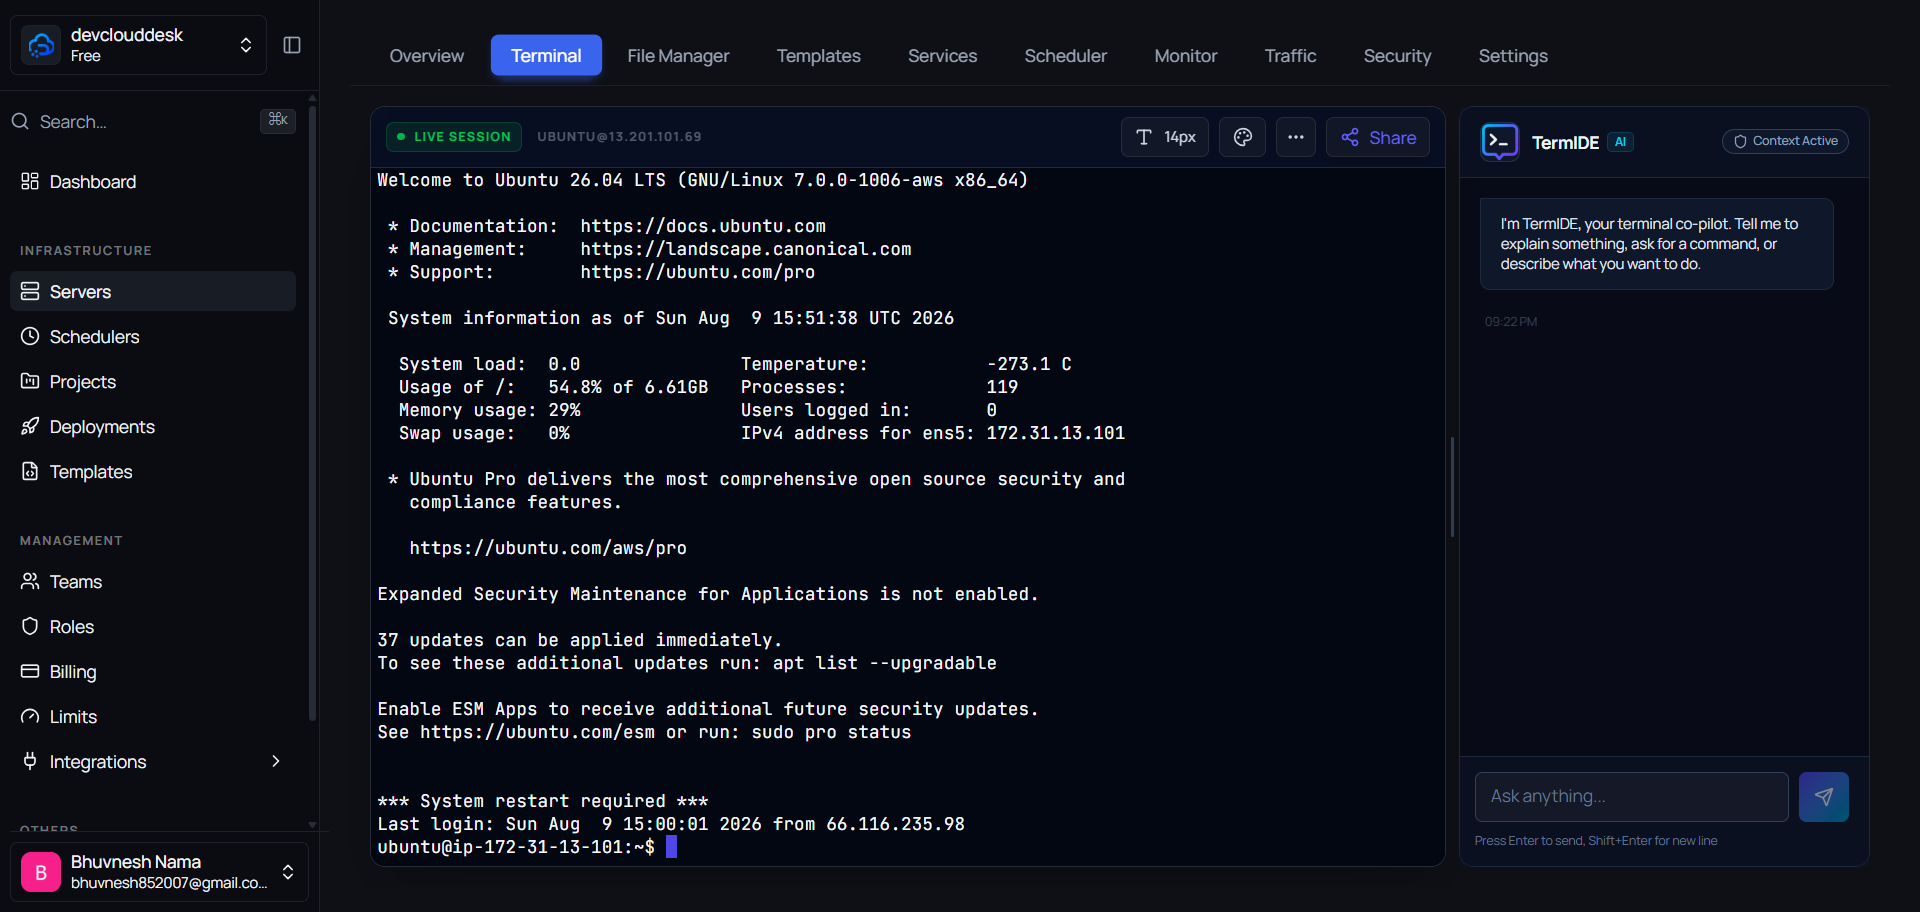Click the Billing card icon
This screenshot has width=1920, height=912.
click(30, 671)
